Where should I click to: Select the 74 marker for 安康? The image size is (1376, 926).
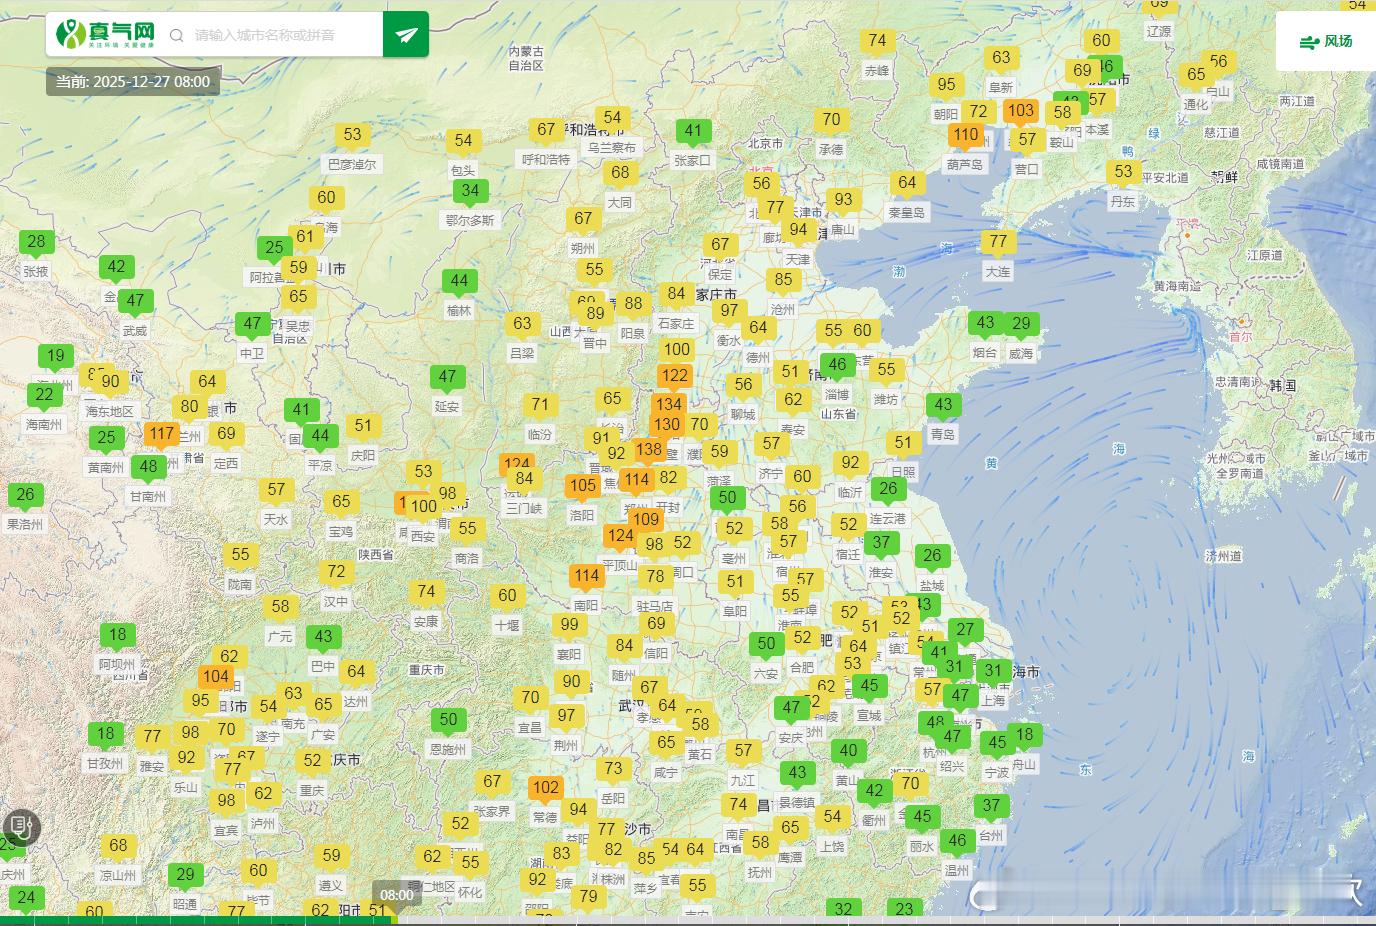[x=426, y=593]
